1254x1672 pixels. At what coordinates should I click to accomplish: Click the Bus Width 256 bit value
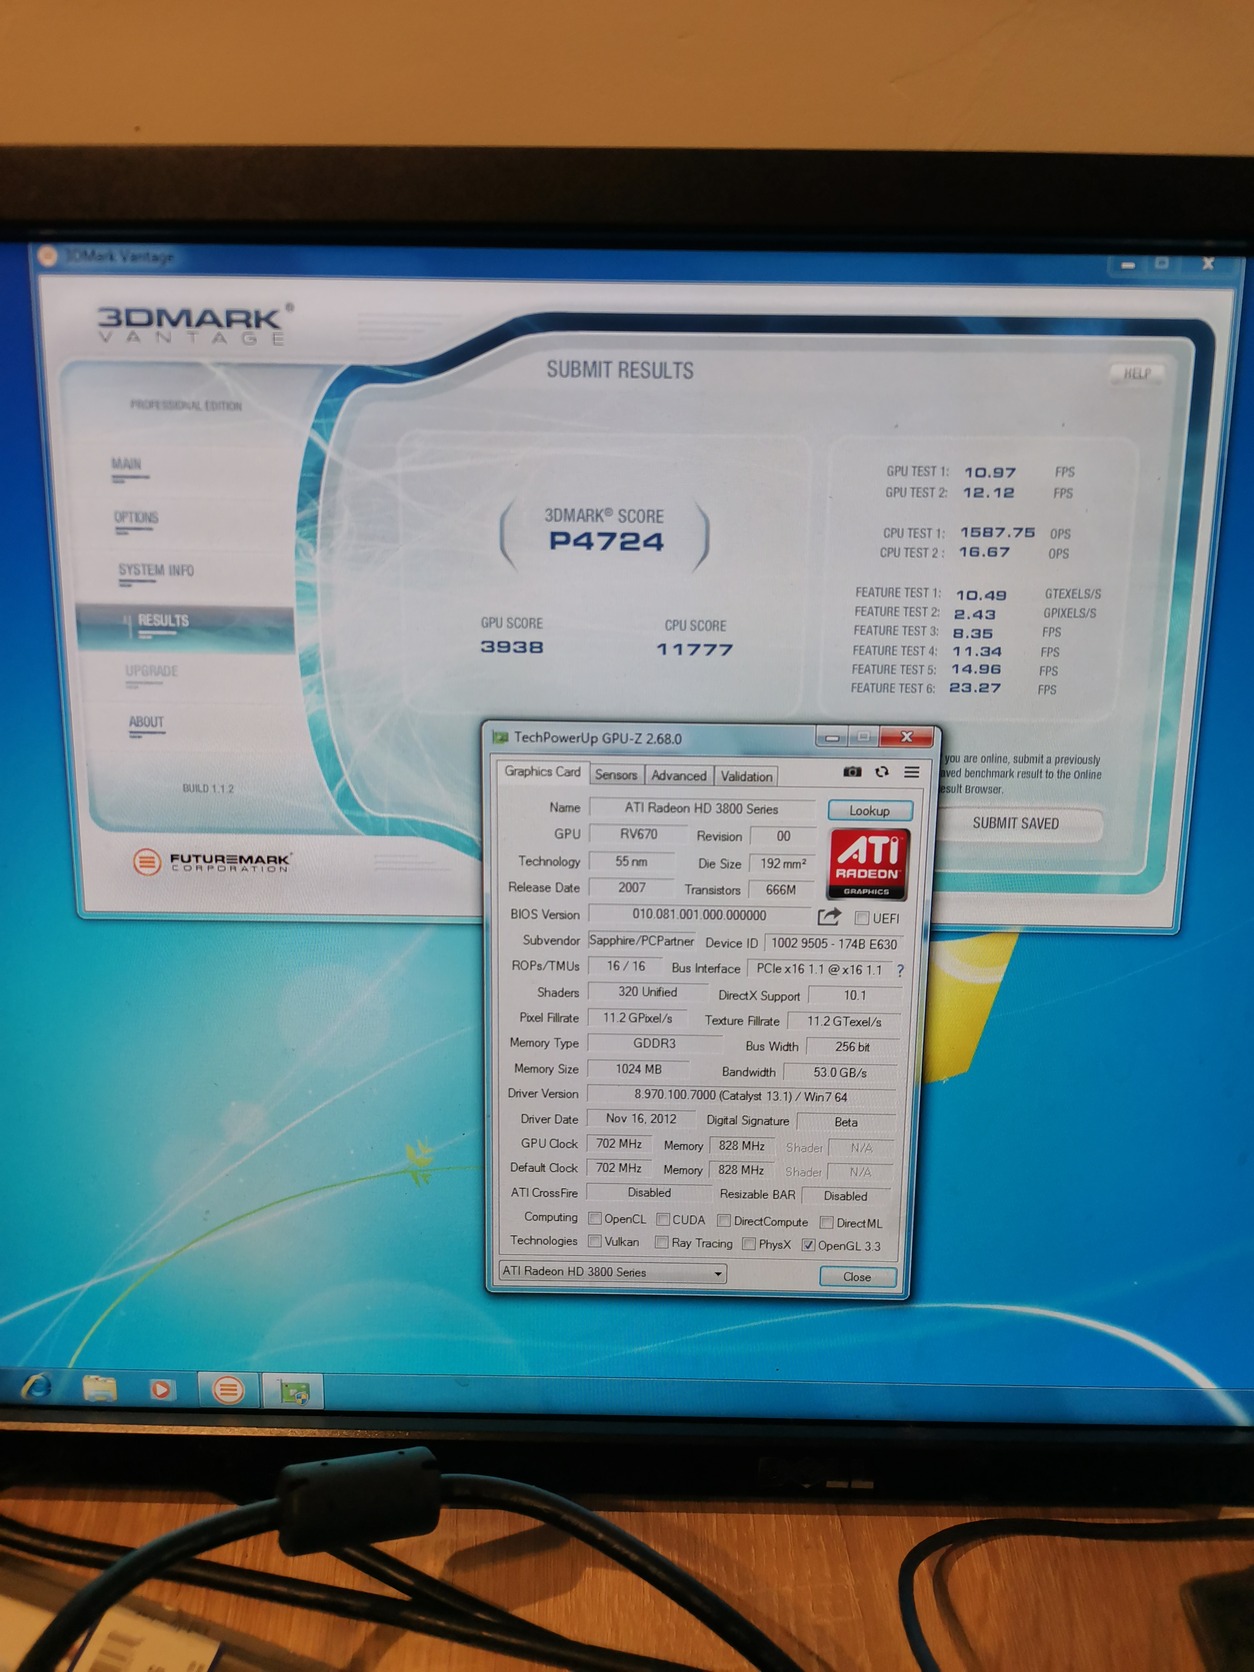(852, 1047)
